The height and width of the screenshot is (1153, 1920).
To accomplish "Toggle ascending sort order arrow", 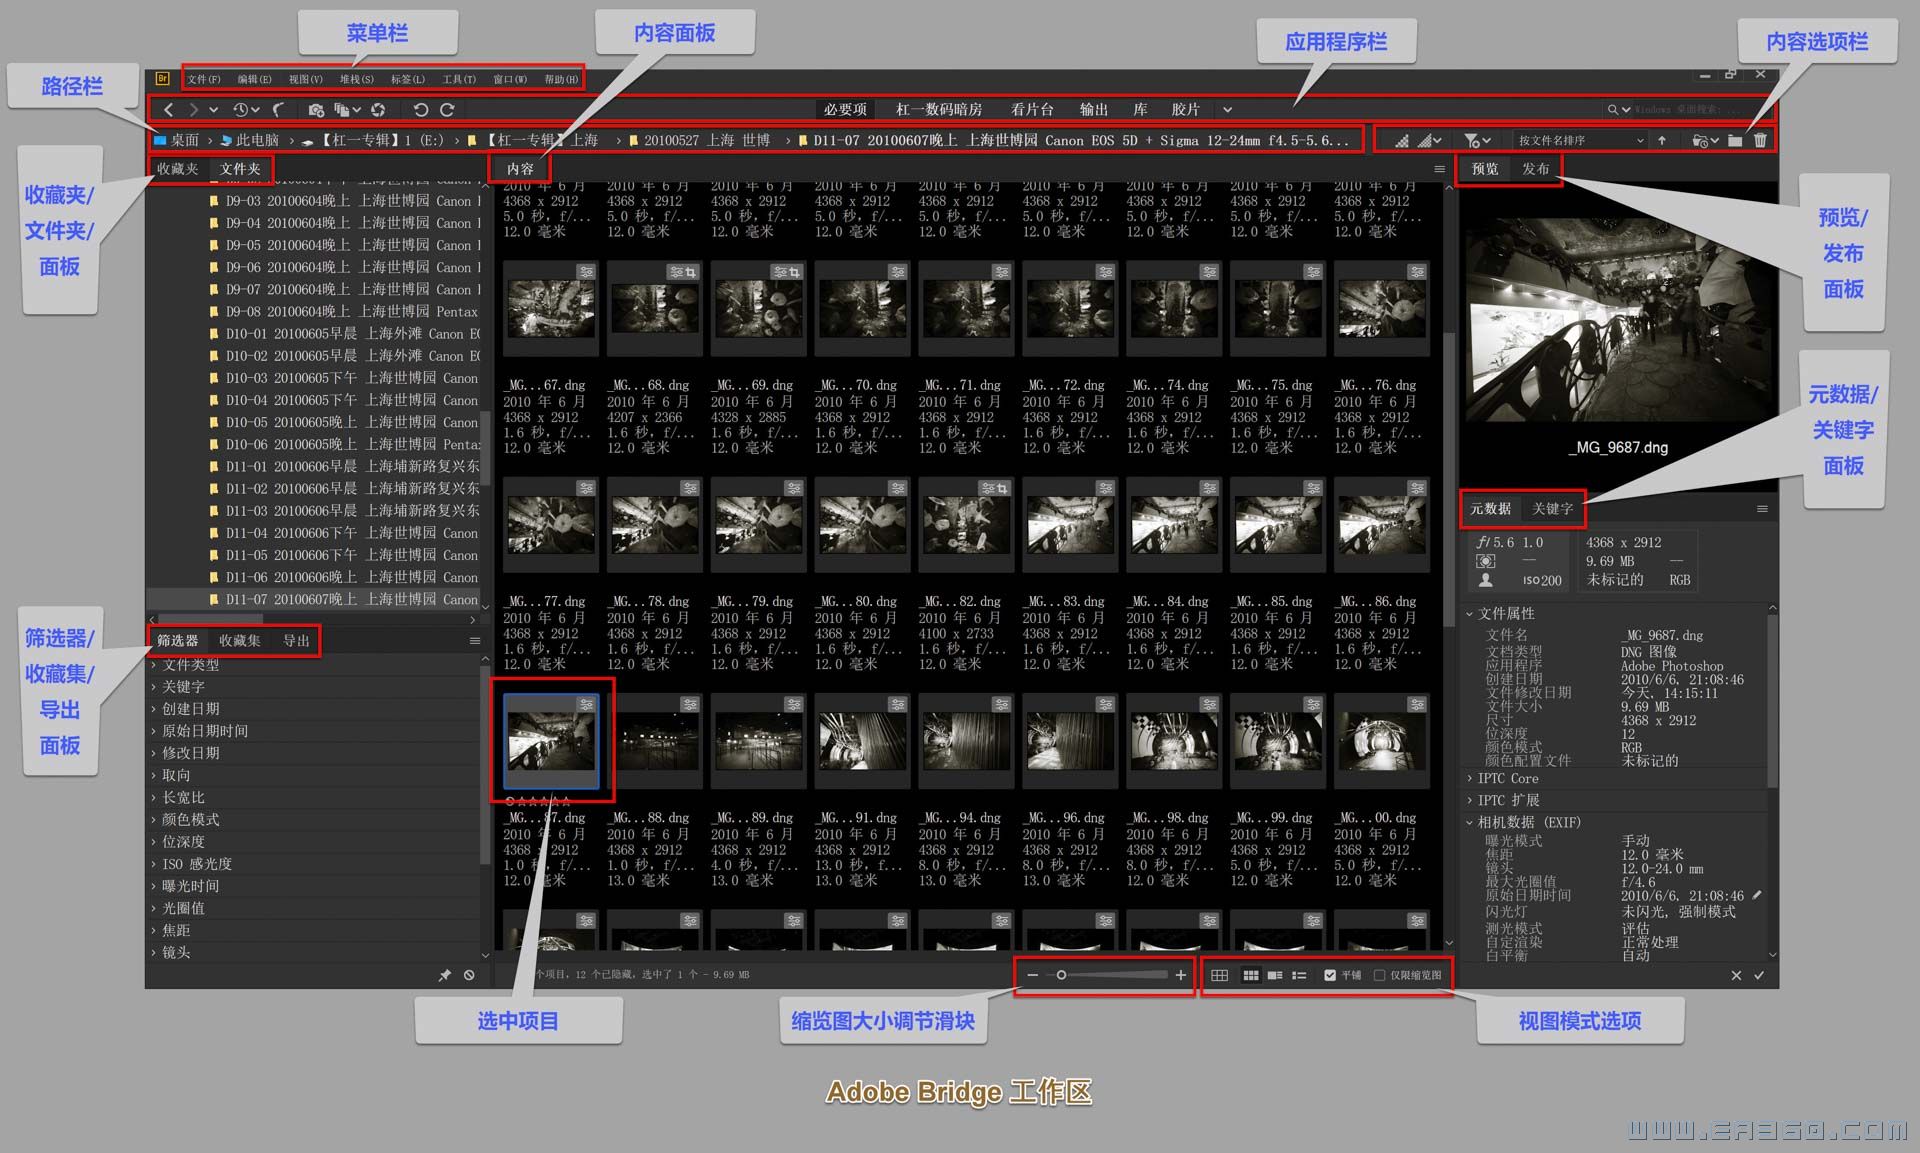I will (x=1662, y=141).
